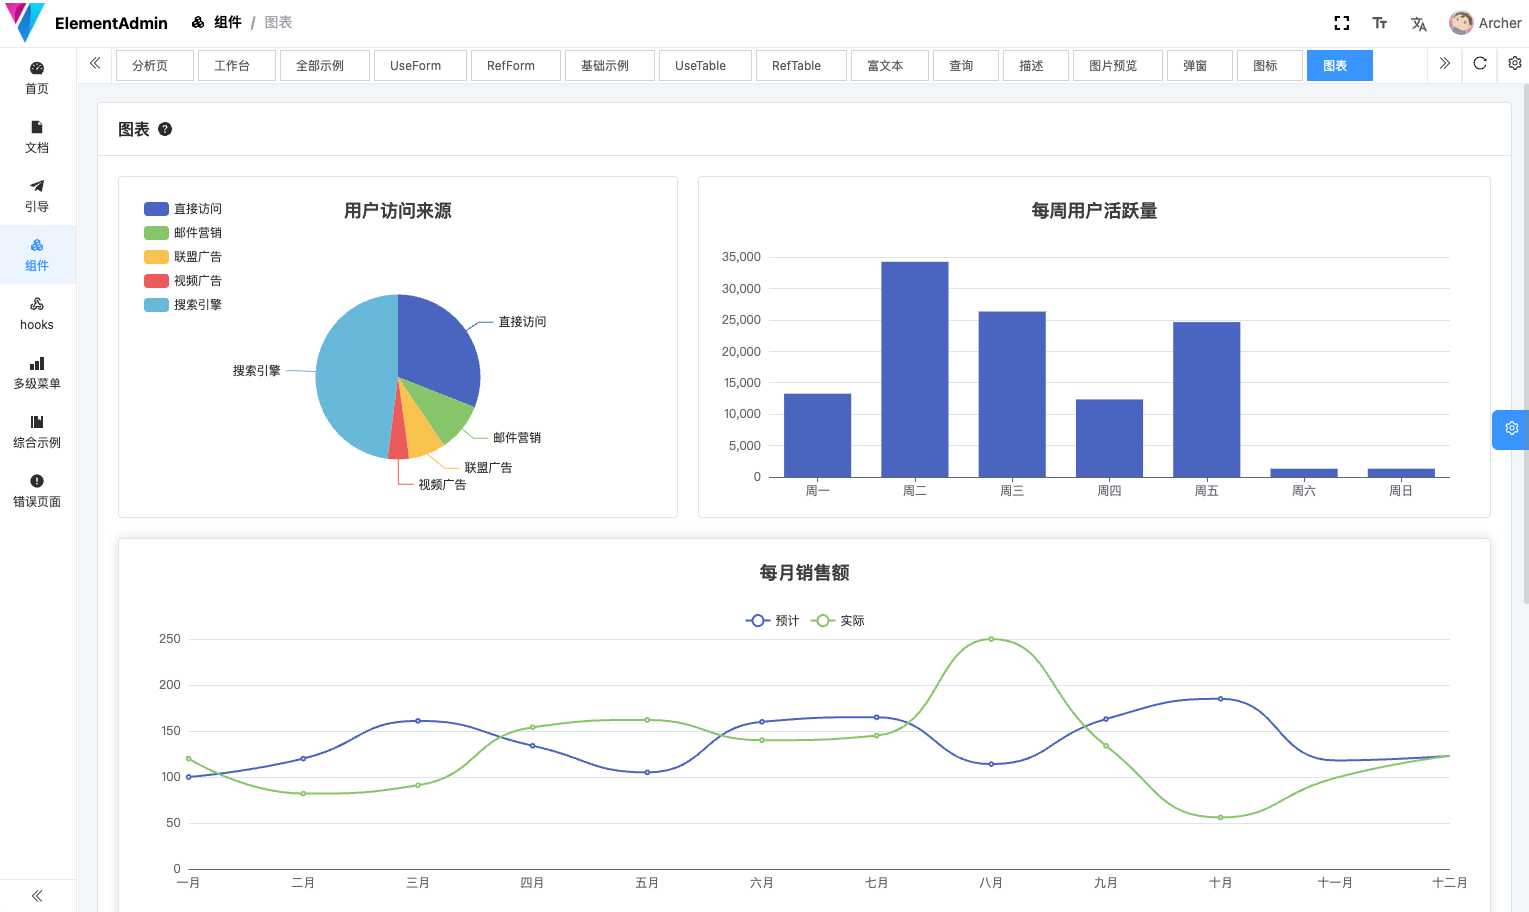1529x912 pixels.
Task: Toggle fullscreen mode icon
Action: coord(1342,23)
